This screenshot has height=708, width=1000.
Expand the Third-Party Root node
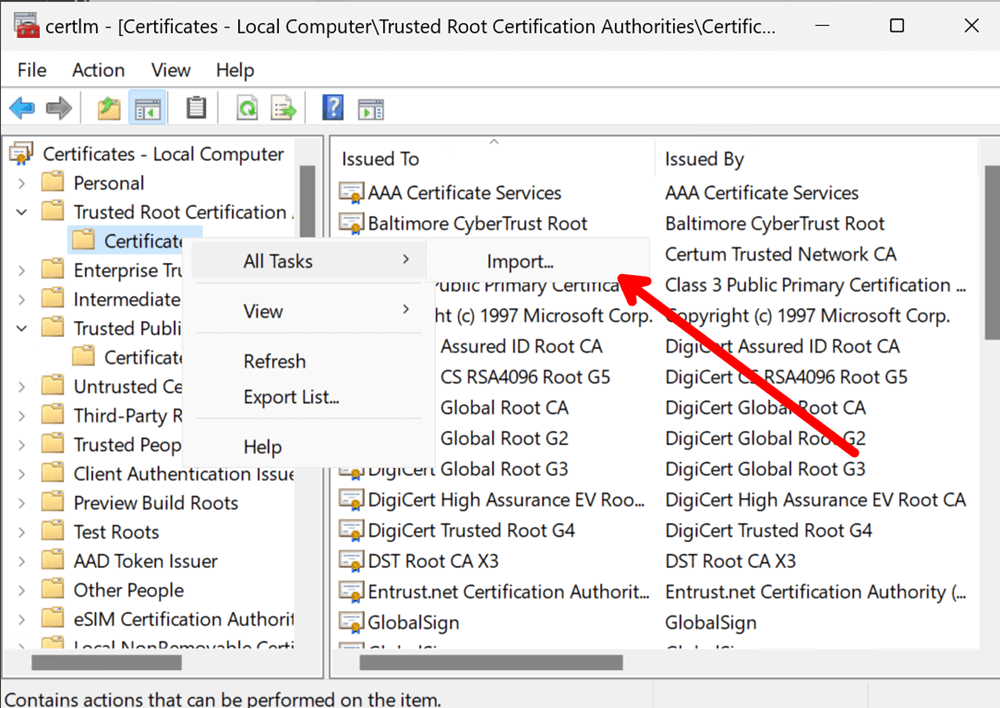coord(22,416)
